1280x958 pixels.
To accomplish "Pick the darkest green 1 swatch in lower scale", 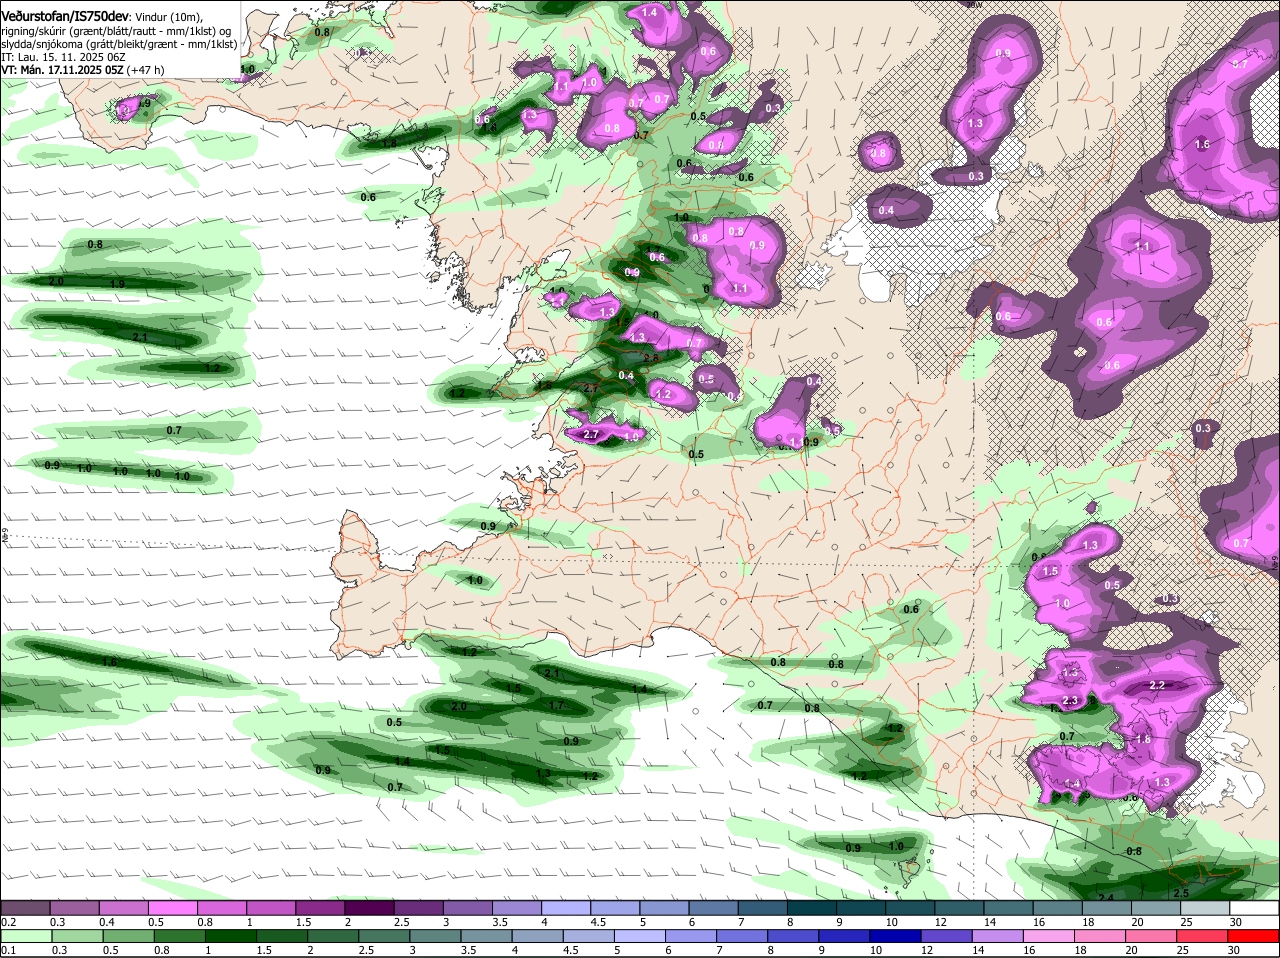I will point(231,936).
